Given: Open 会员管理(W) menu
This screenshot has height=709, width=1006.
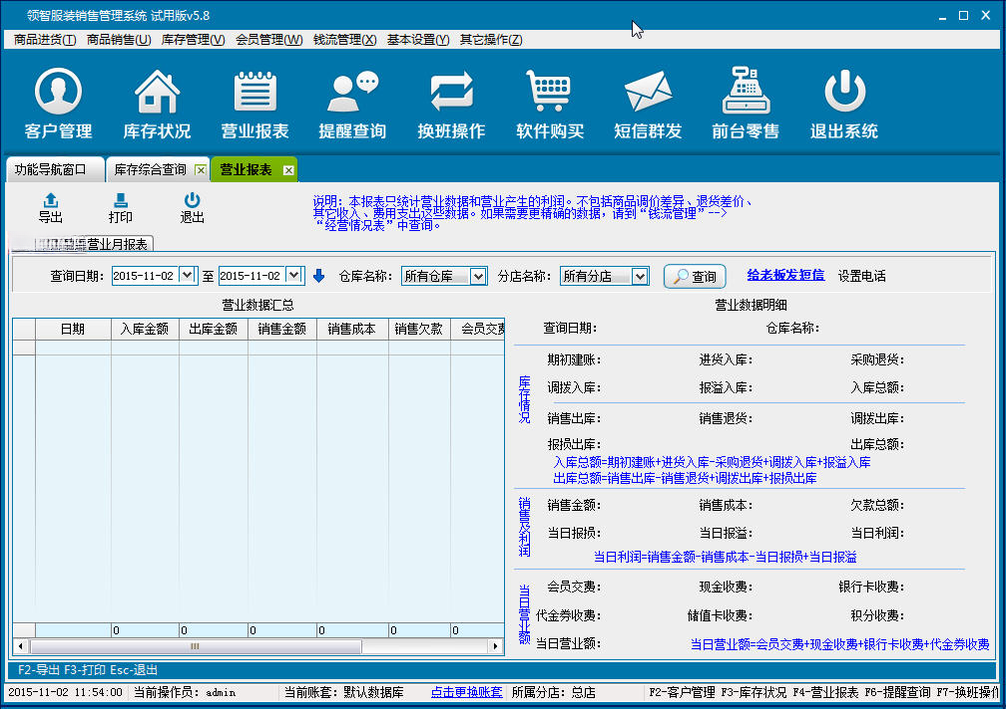Looking at the screenshot, I should [x=269, y=40].
